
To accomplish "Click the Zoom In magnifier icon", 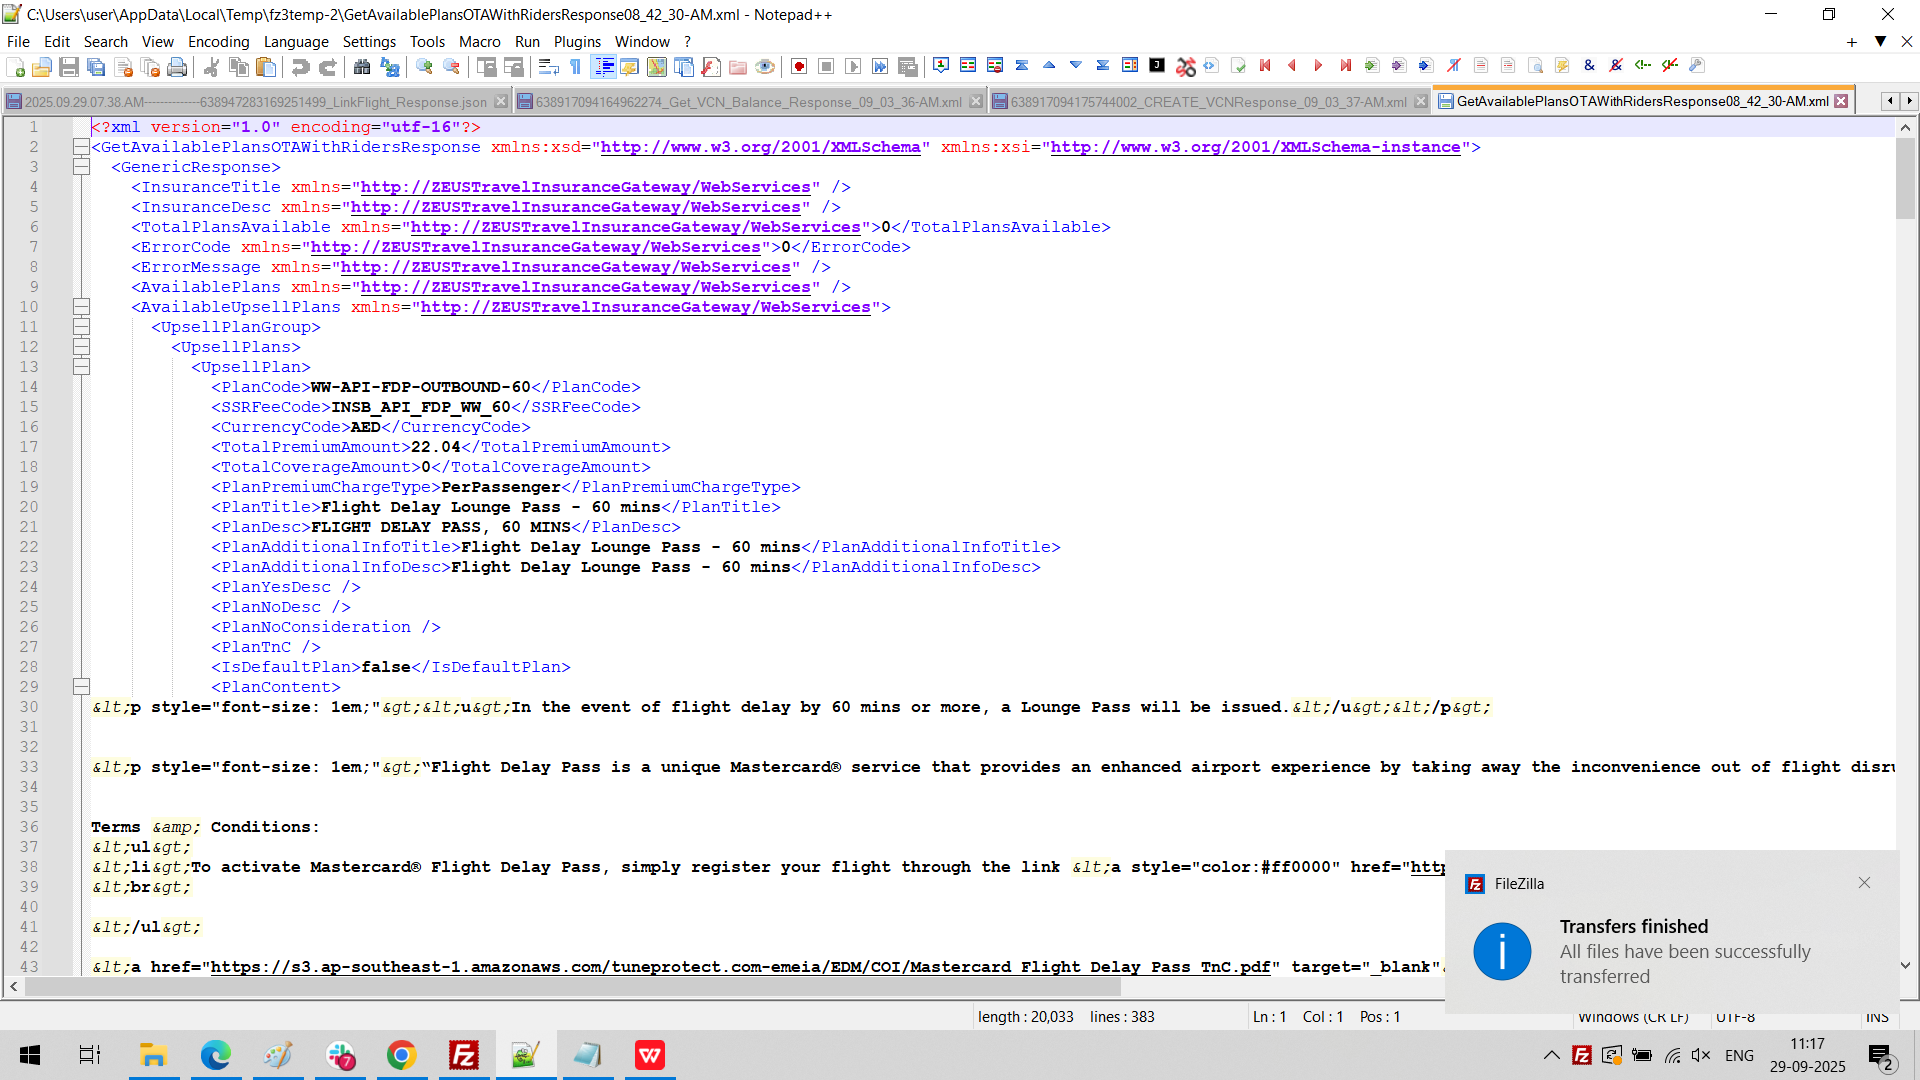I will click(425, 67).
